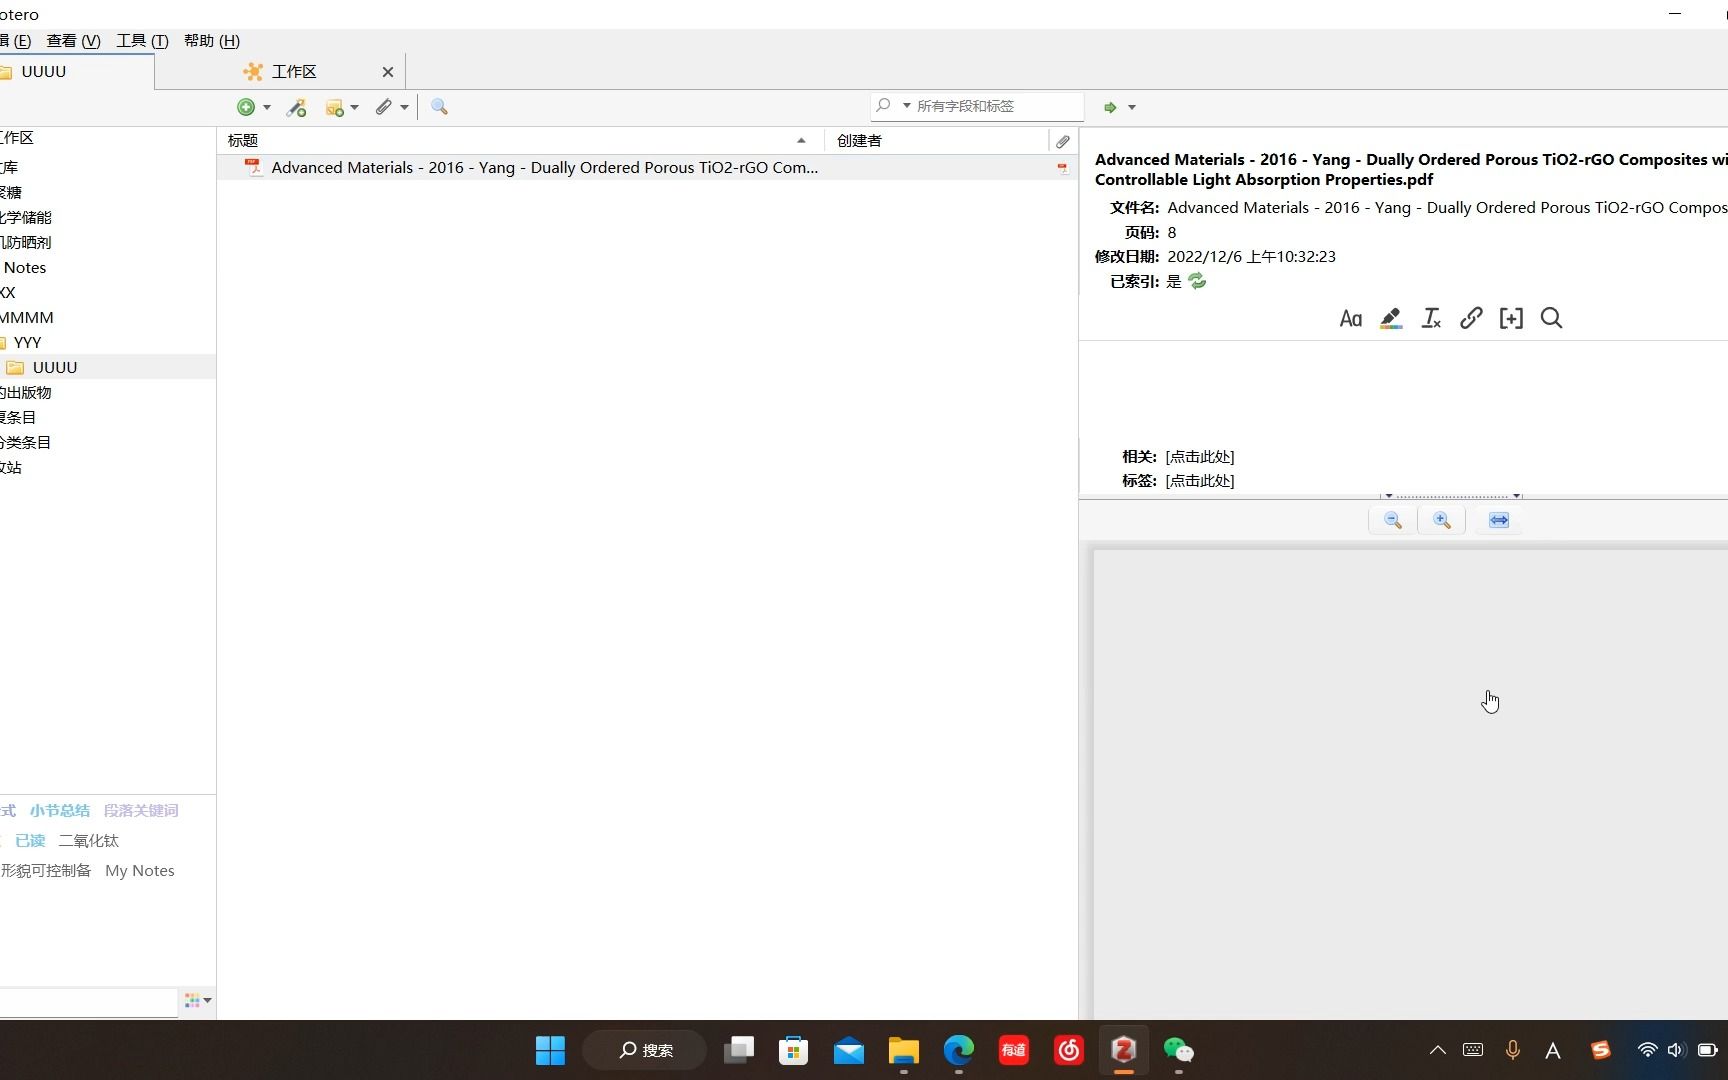Click the Add Attachment paperclip icon
Image resolution: width=1728 pixels, height=1080 pixels.
click(x=384, y=107)
